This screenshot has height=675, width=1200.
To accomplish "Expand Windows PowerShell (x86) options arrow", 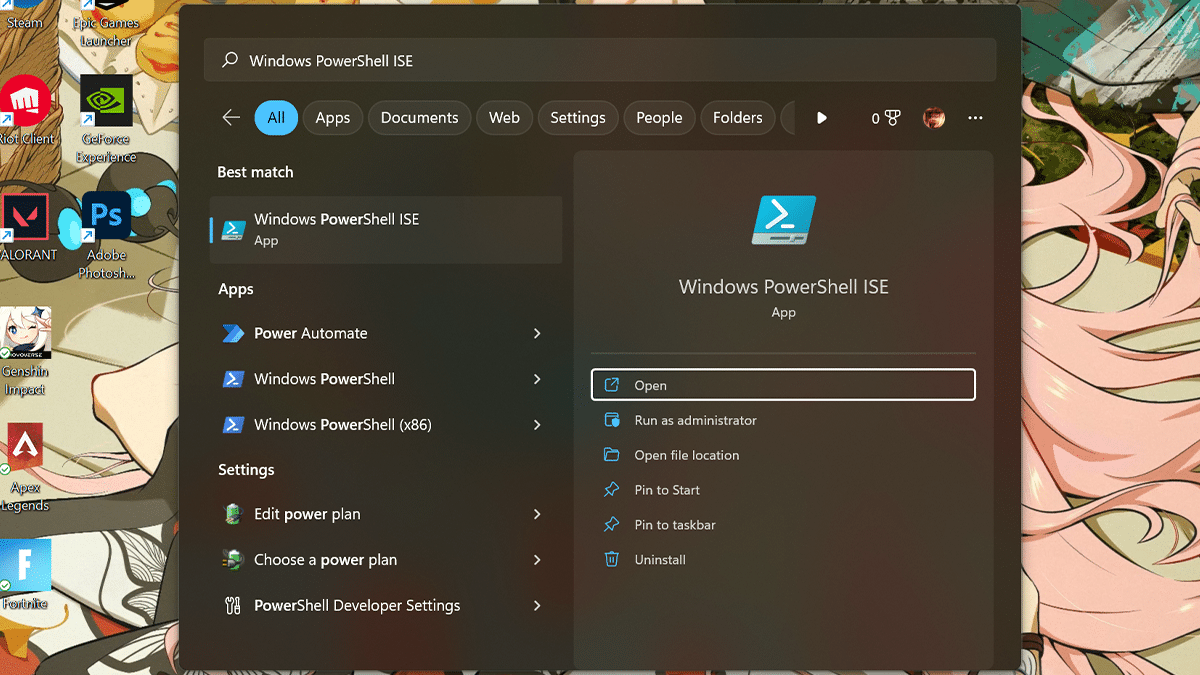I will click(x=537, y=425).
